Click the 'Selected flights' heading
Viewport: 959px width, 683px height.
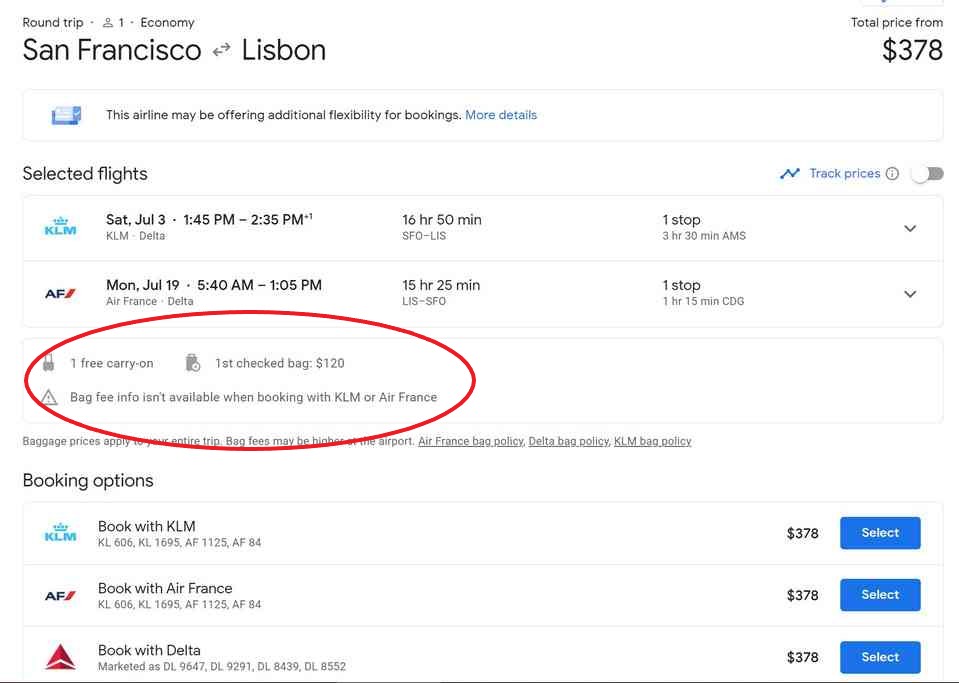pyautogui.click(x=85, y=174)
